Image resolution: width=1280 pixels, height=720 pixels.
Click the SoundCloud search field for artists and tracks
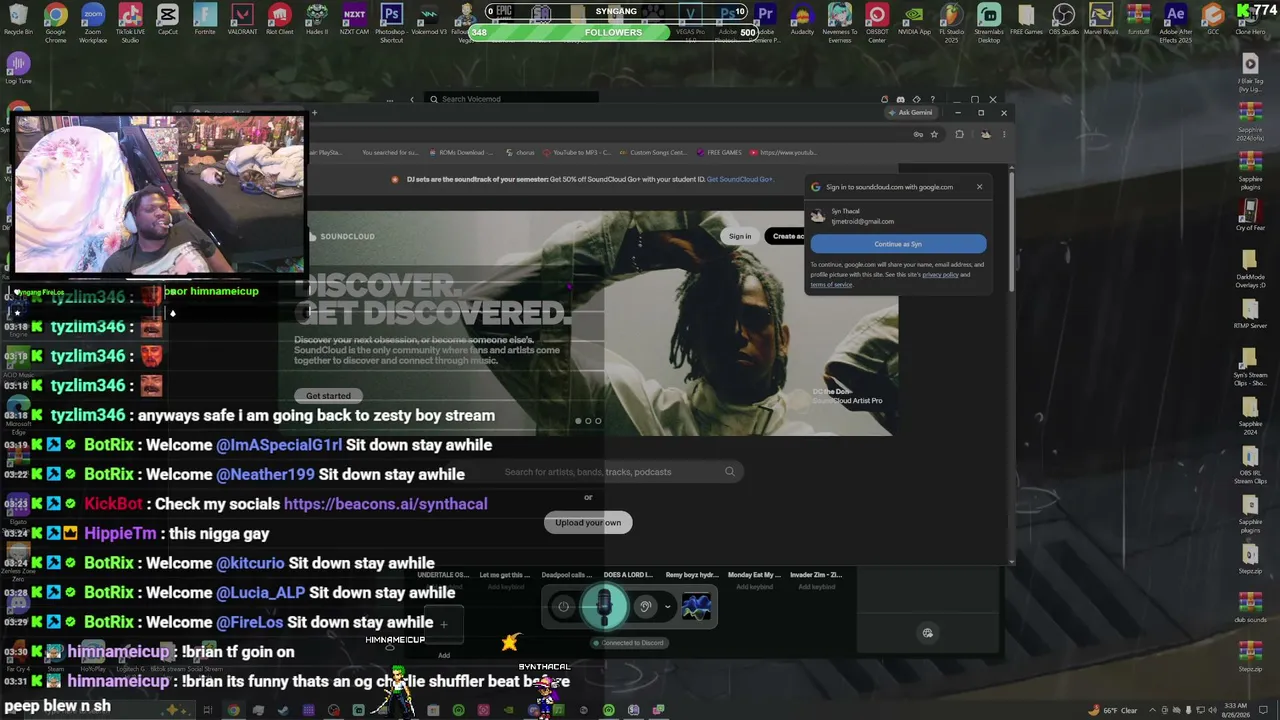tap(620, 472)
